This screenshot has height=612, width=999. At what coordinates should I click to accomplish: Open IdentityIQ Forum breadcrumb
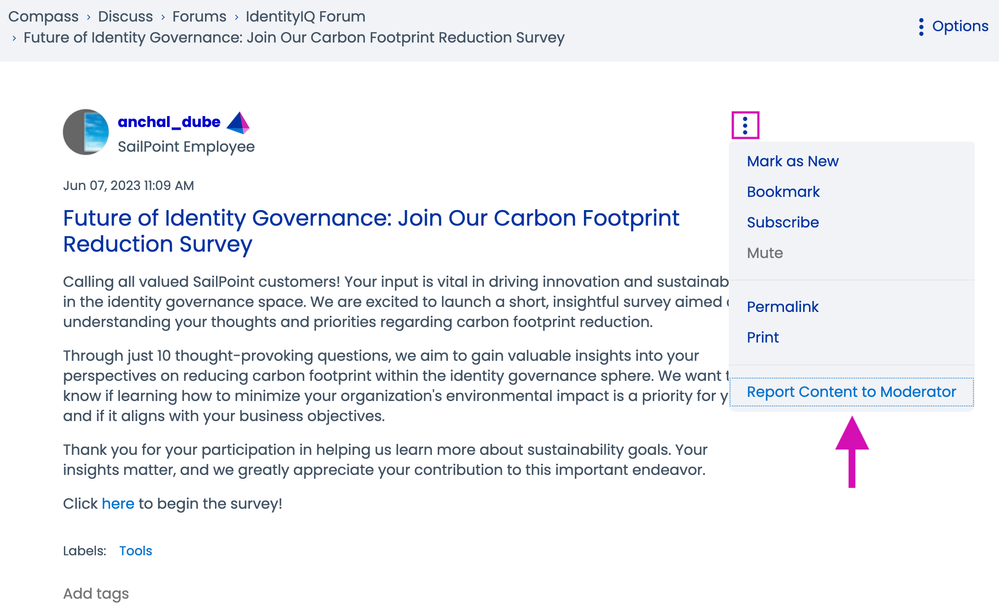click(305, 16)
